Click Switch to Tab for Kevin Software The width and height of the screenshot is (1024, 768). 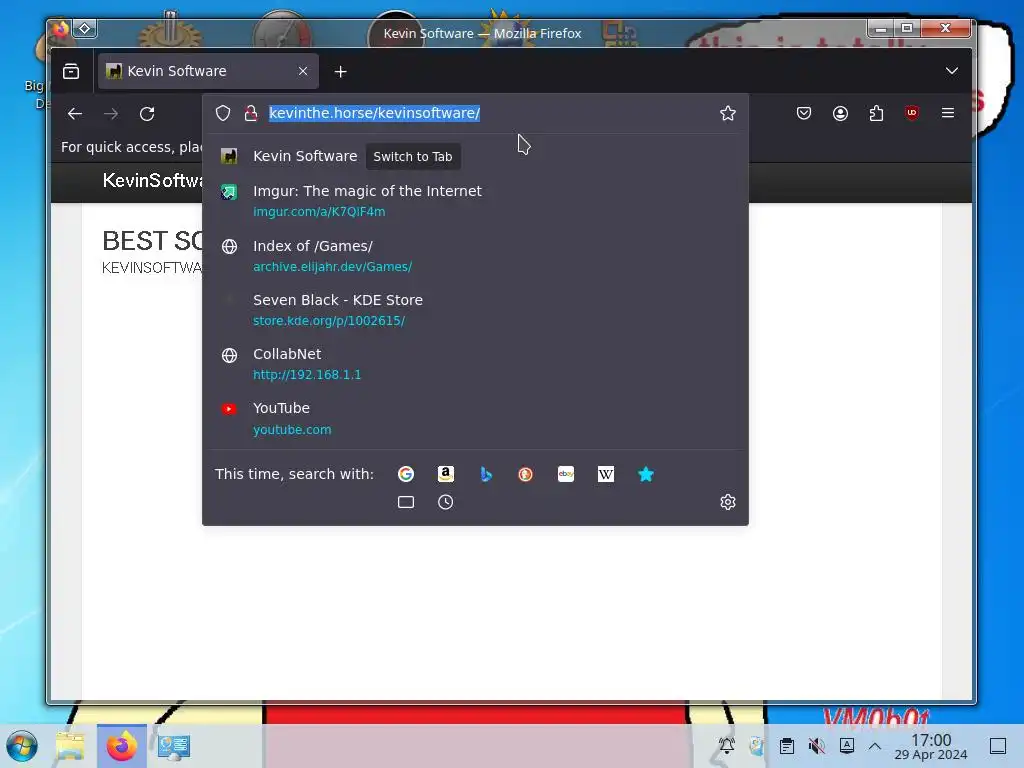pos(413,157)
